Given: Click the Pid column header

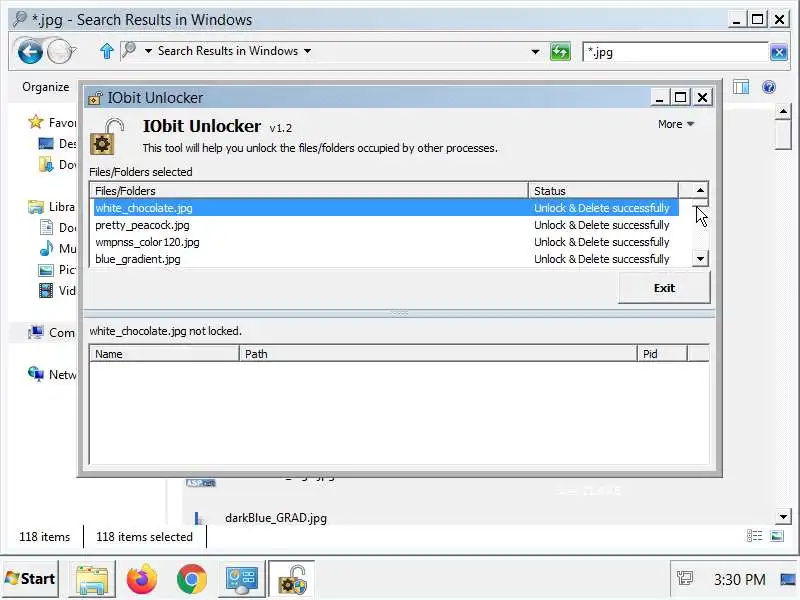Looking at the screenshot, I should (x=662, y=354).
